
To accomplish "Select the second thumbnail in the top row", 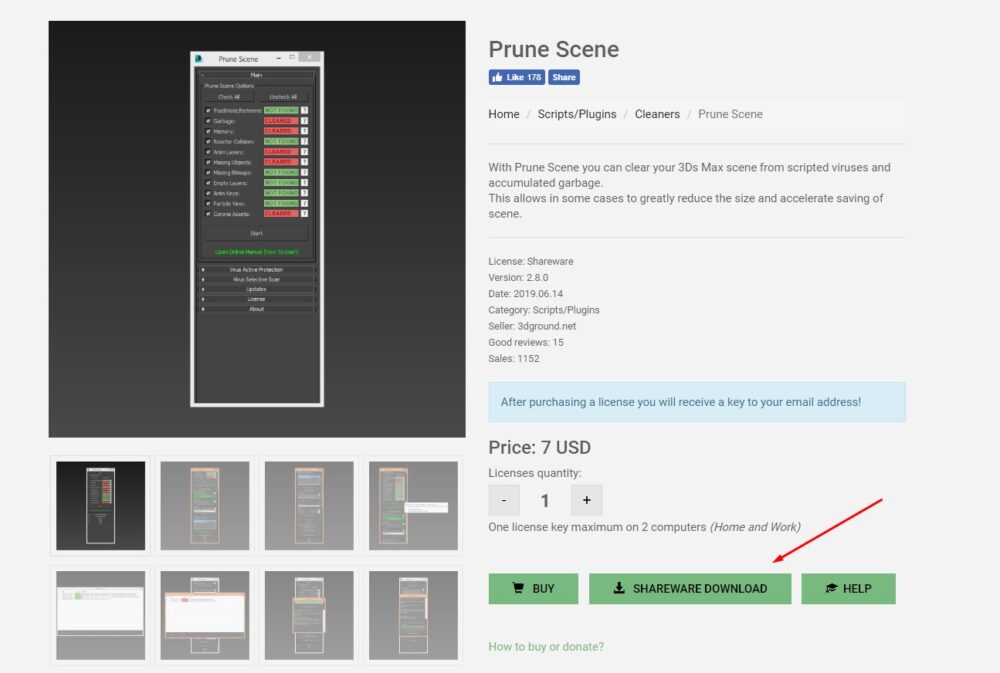I will (204, 504).
